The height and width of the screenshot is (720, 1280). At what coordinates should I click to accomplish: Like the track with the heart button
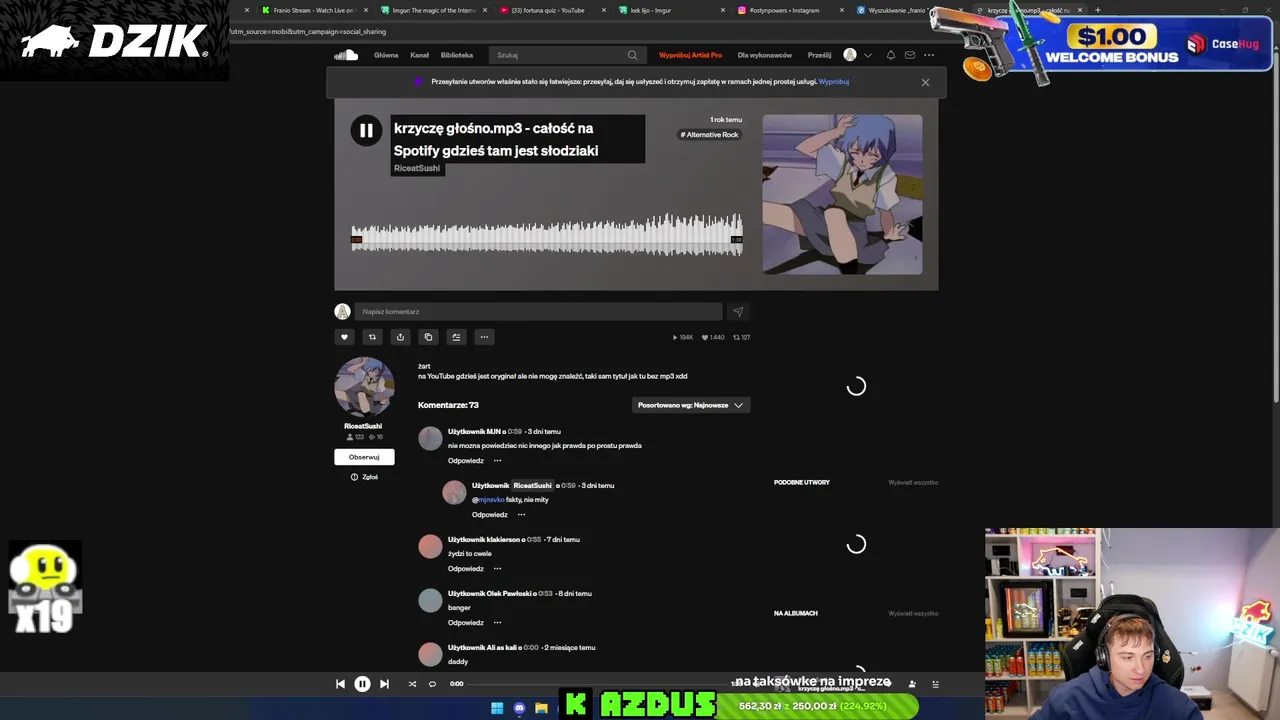pyautogui.click(x=344, y=337)
